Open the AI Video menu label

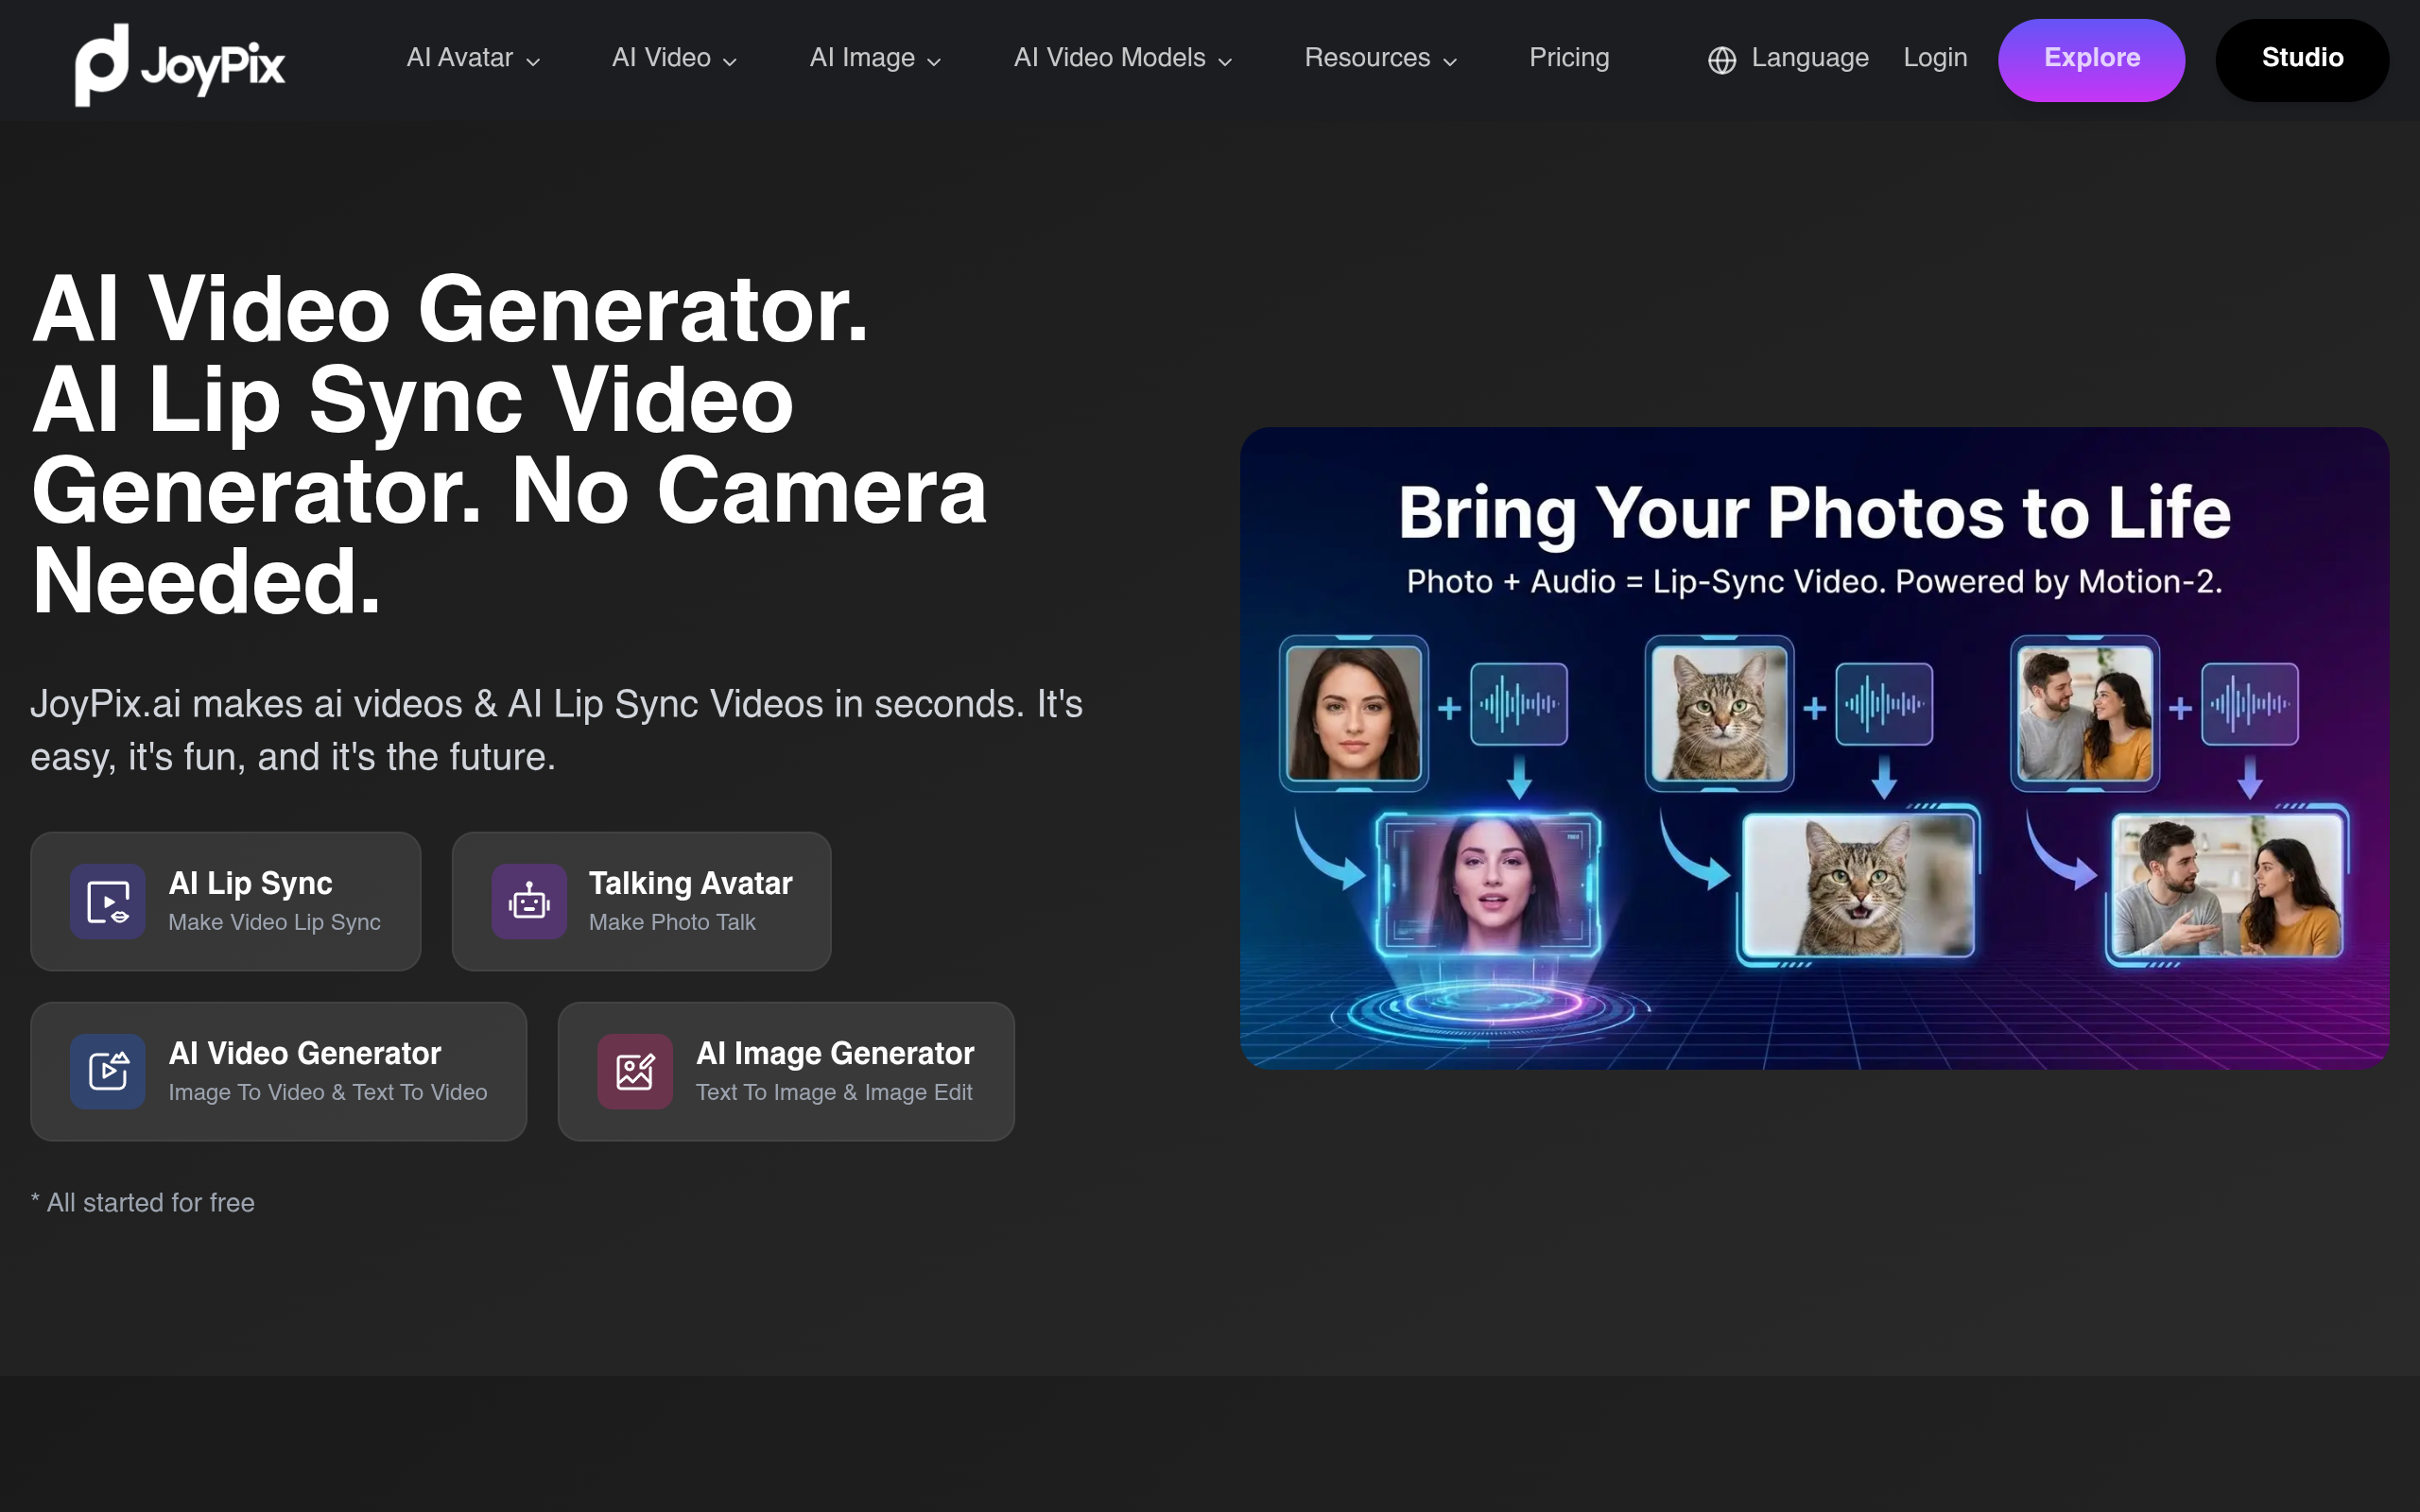click(661, 58)
